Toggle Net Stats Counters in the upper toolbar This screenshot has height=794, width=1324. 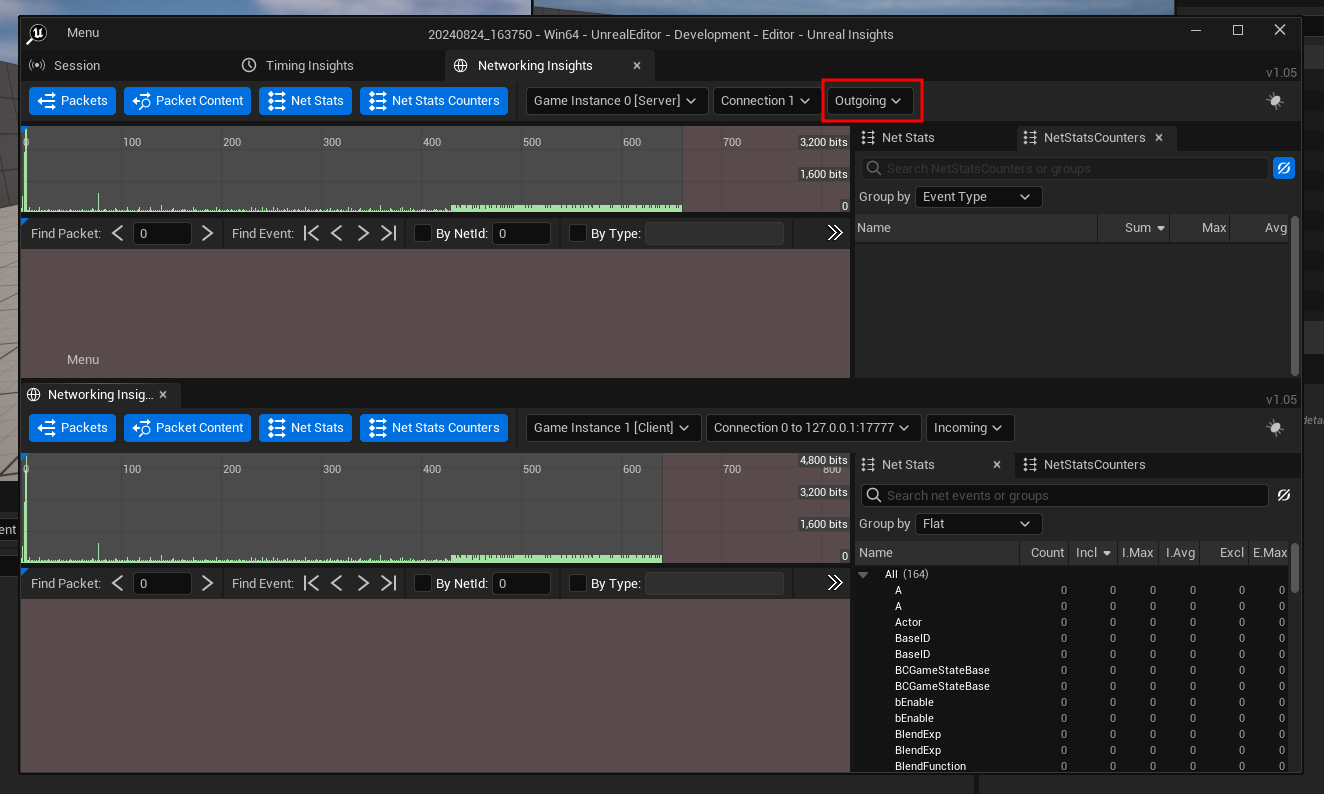(434, 101)
